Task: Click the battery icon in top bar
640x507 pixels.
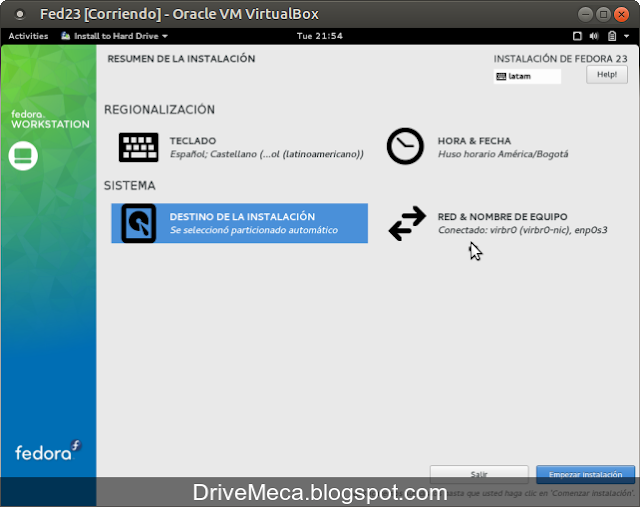Action: tap(612, 36)
